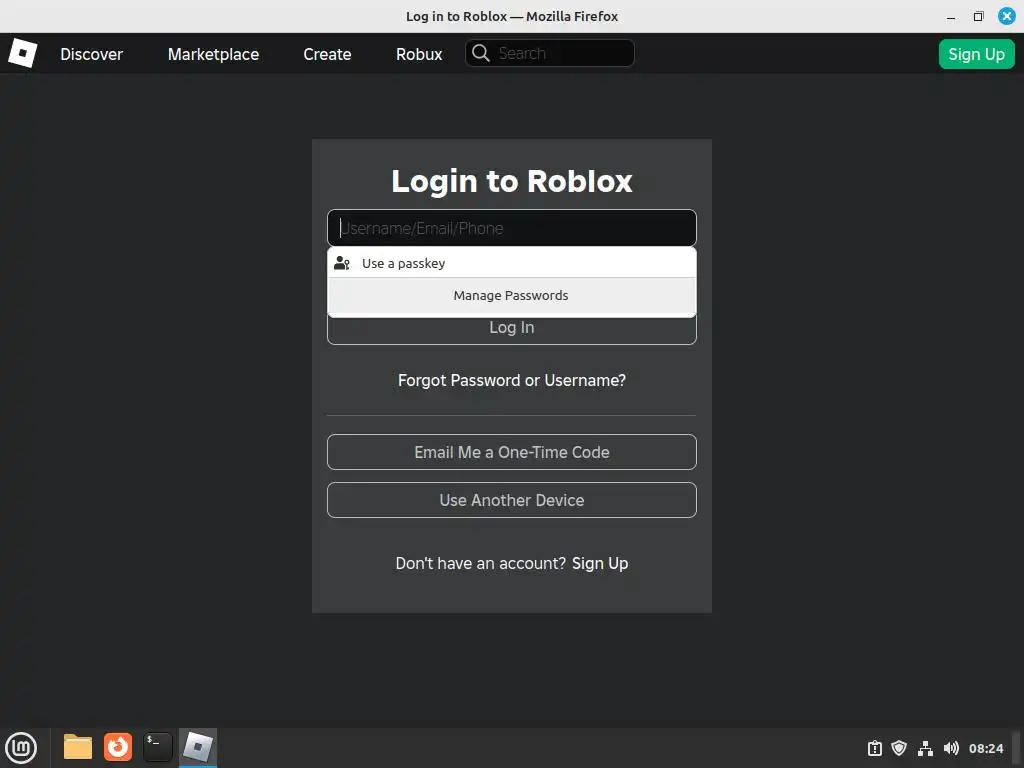Image resolution: width=1024 pixels, height=768 pixels.
Task: Launch the Files folder from taskbar
Action: [78, 747]
